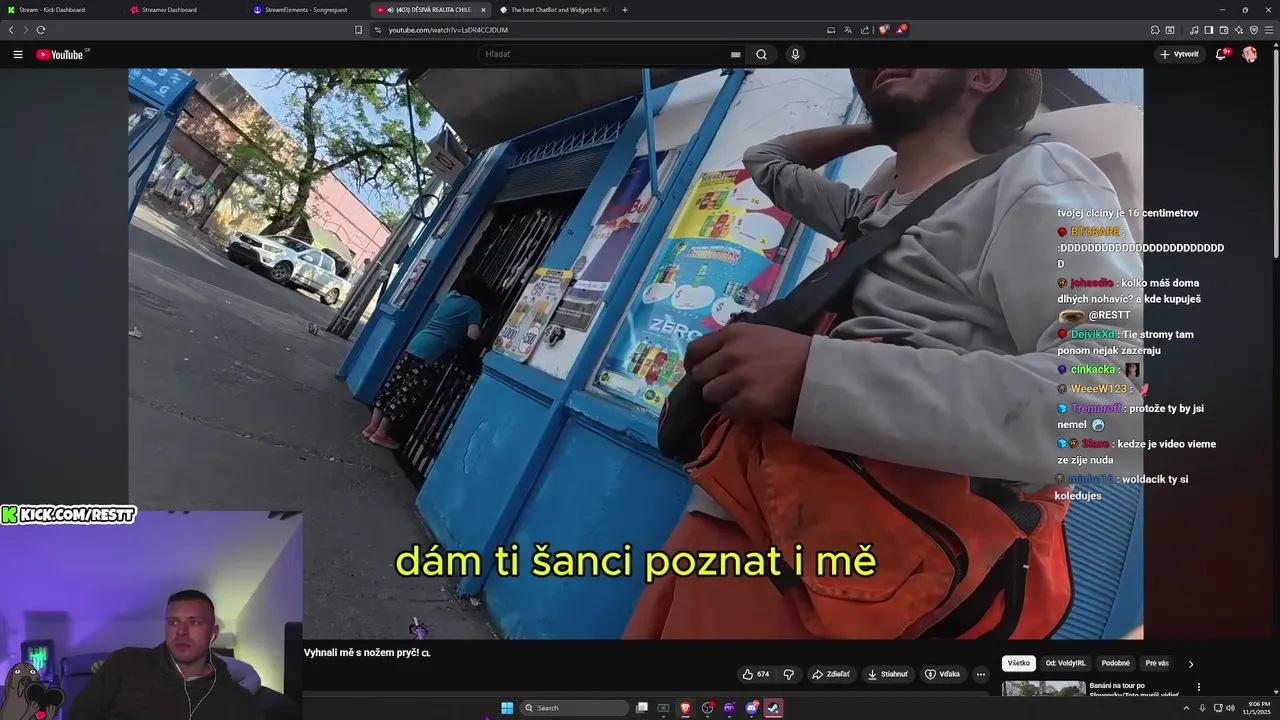Open the playlist music note icon in toolbar
This screenshot has height=720, width=1280.
1194,30
